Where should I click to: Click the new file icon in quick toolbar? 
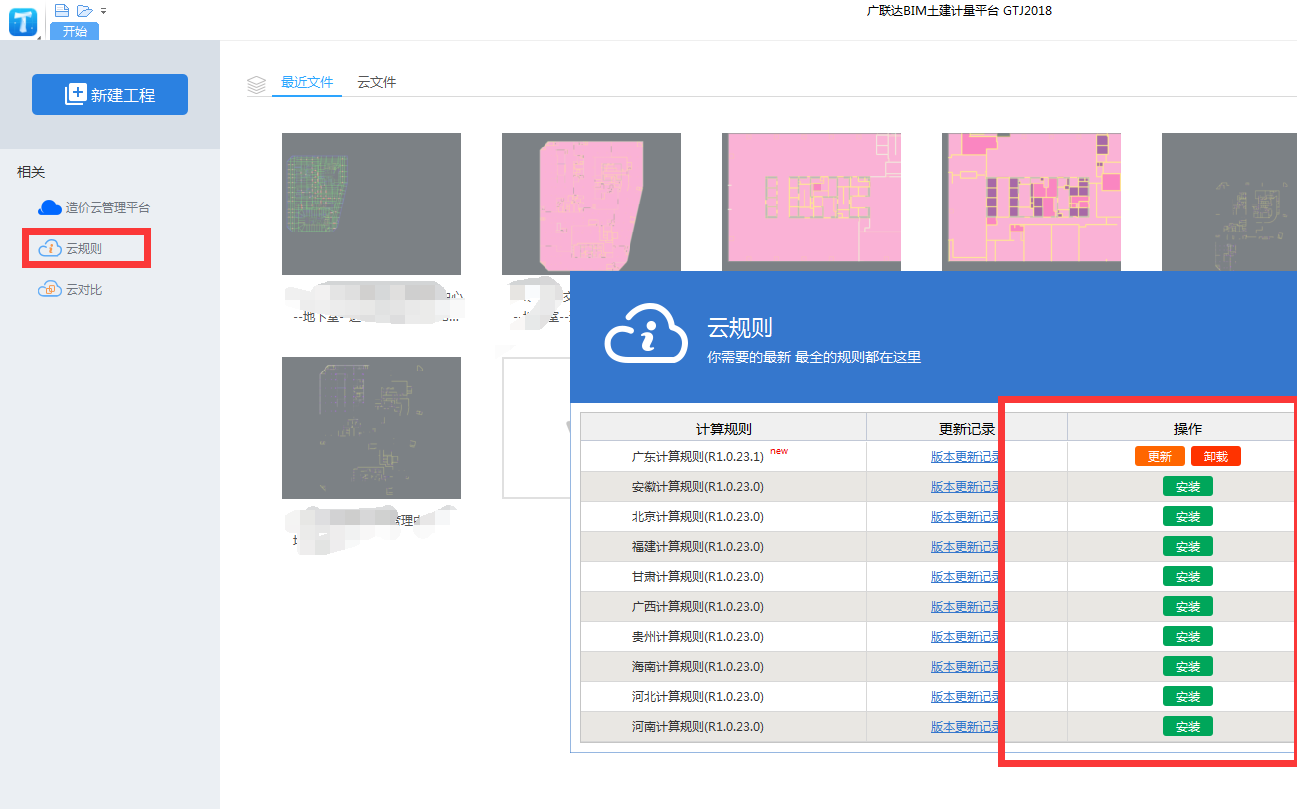(x=62, y=10)
